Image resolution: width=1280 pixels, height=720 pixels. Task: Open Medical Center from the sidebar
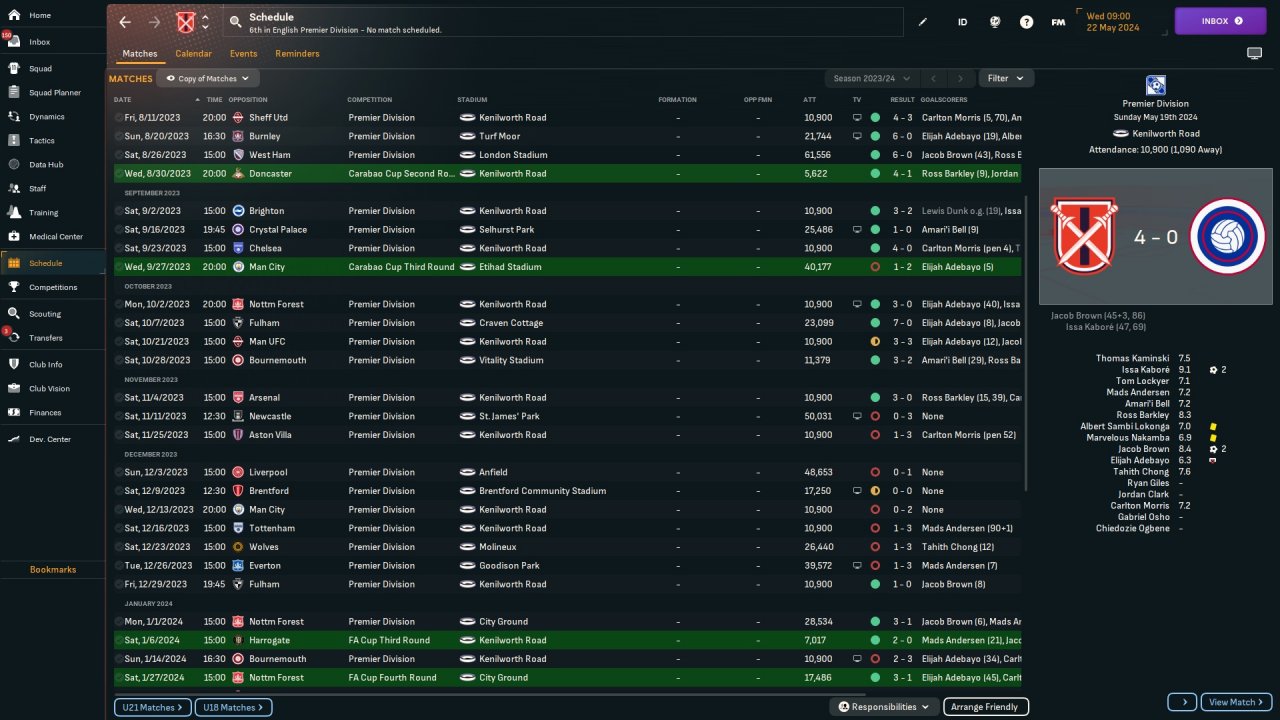(52, 237)
